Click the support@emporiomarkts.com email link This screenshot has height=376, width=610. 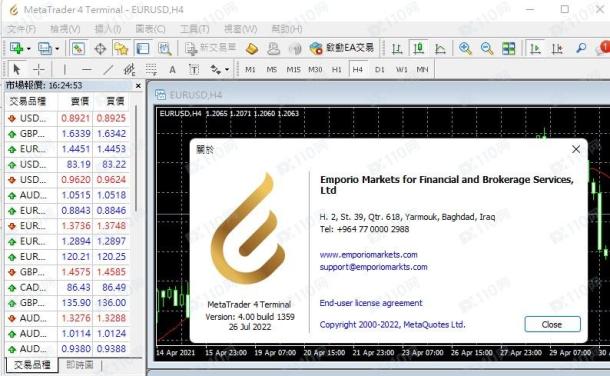[x=373, y=267]
